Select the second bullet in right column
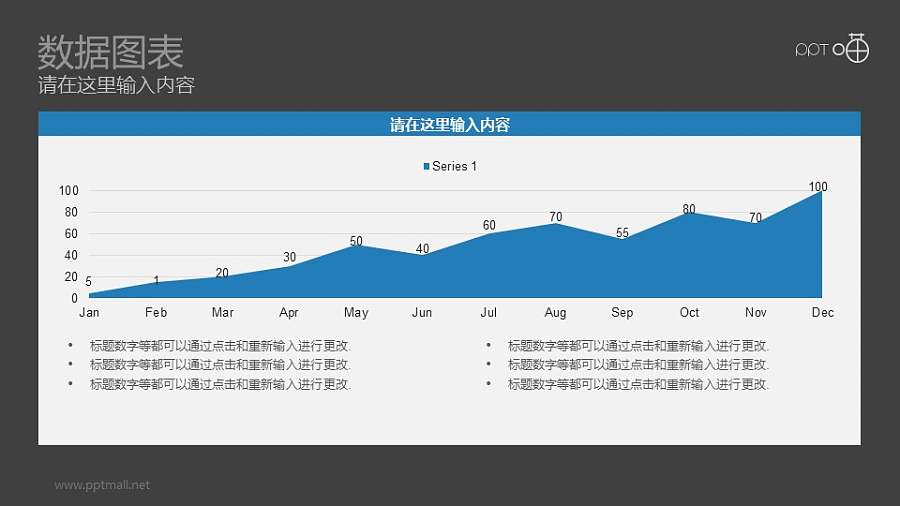The image size is (900, 506). pyautogui.click(x=638, y=365)
